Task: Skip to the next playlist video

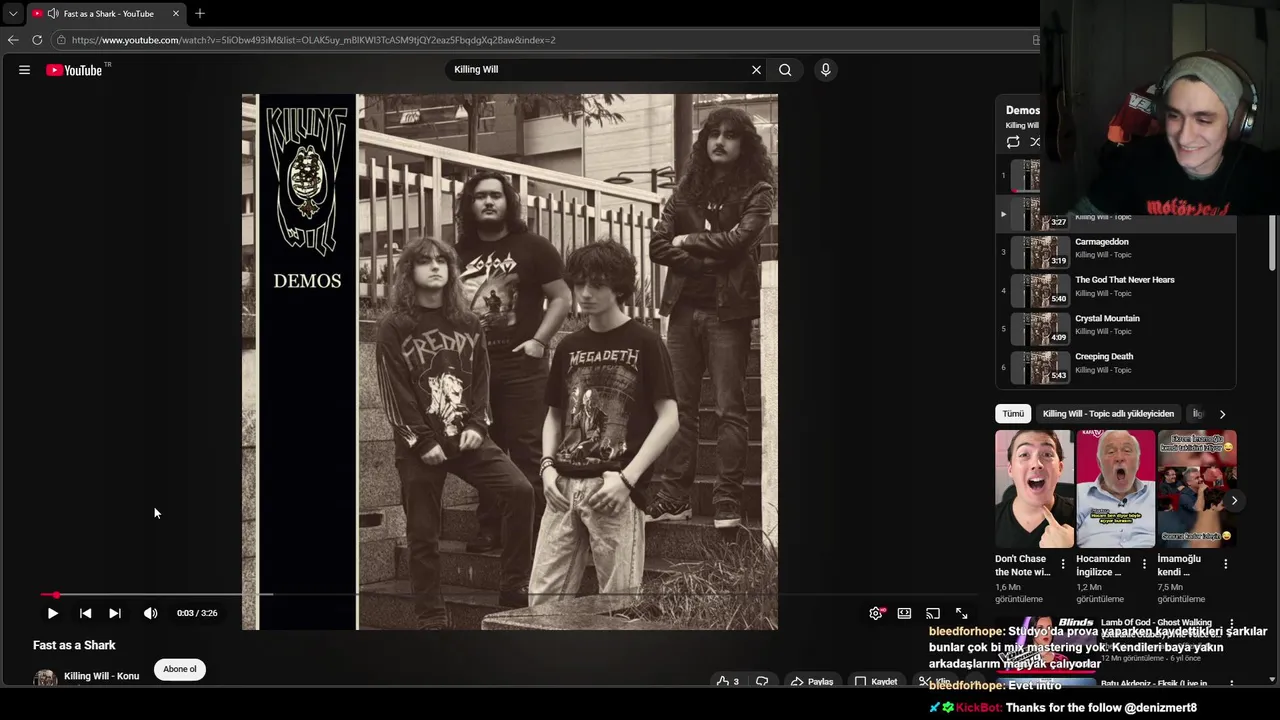Action: coord(115,613)
